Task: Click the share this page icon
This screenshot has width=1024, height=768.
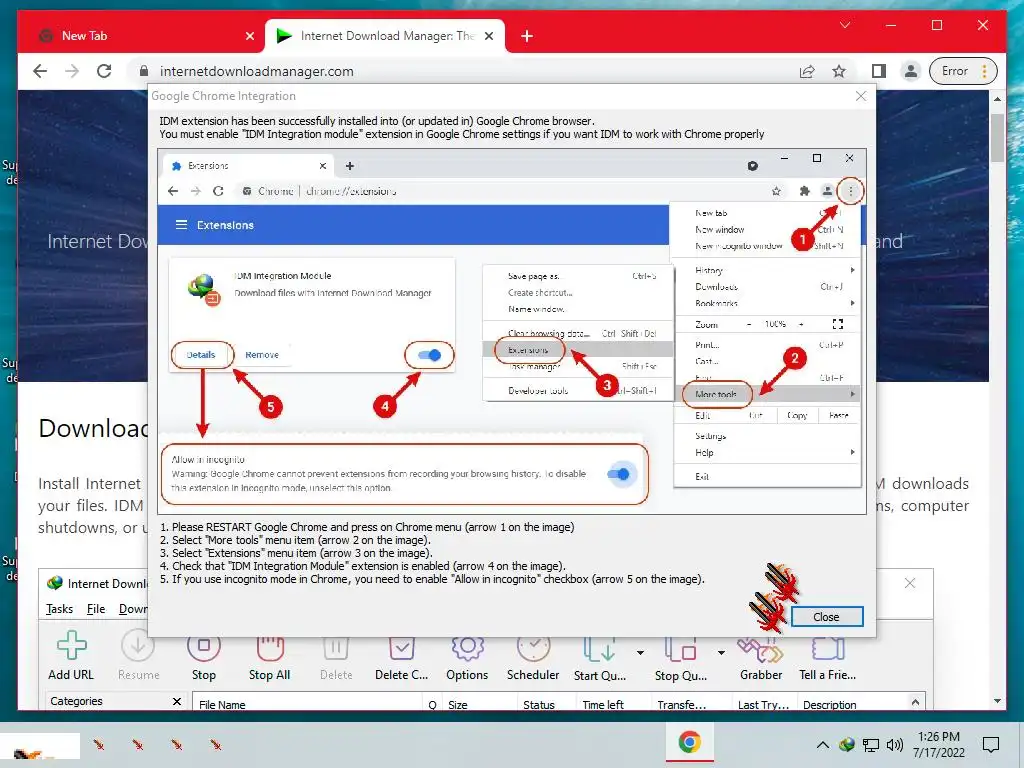Action: tap(807, 71)
